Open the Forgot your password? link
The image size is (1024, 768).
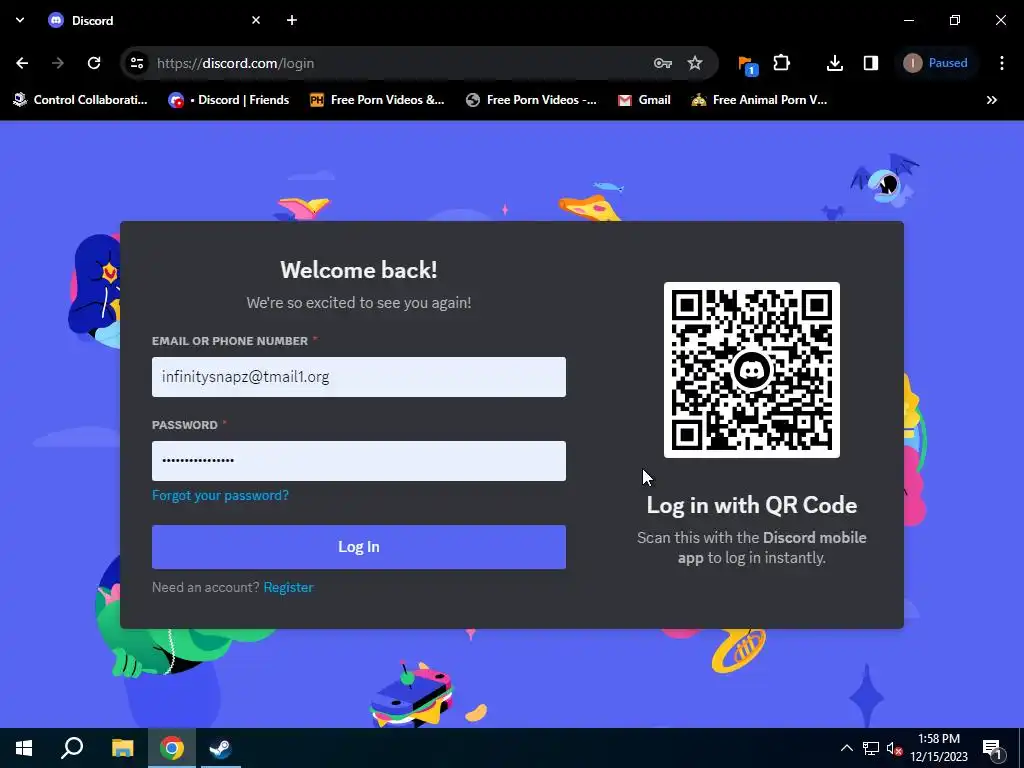tap(220, 495)
